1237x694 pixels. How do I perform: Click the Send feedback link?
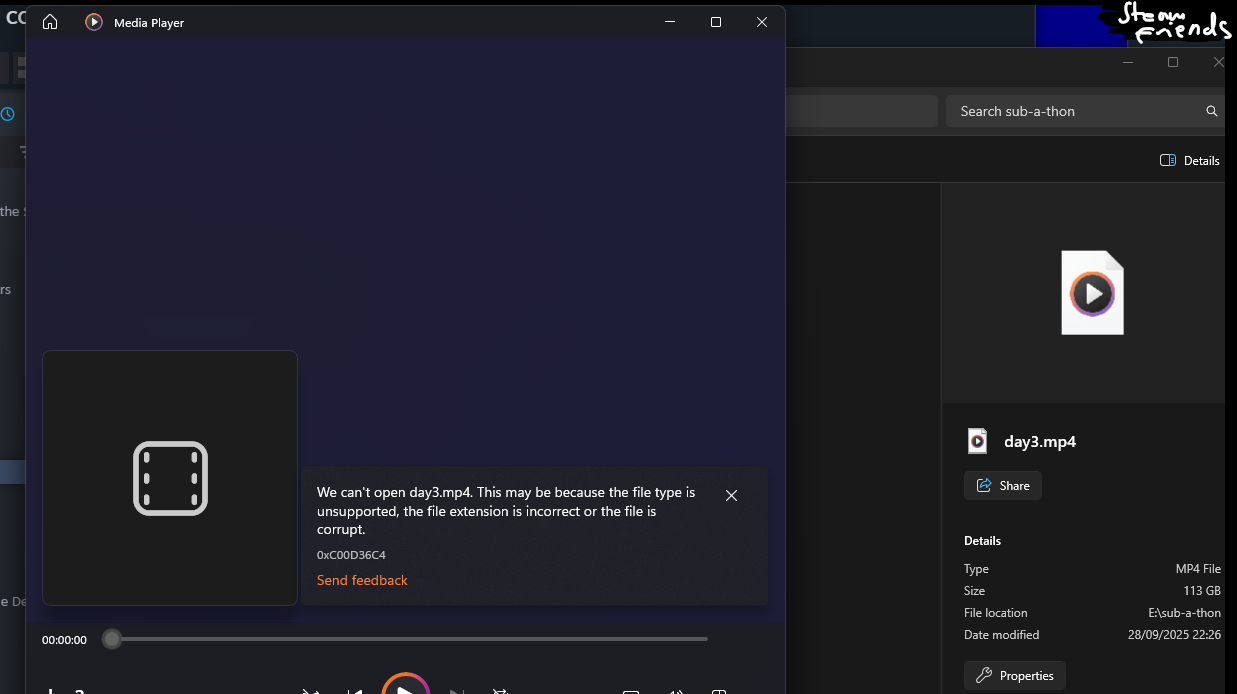click(x=362, y=580)
